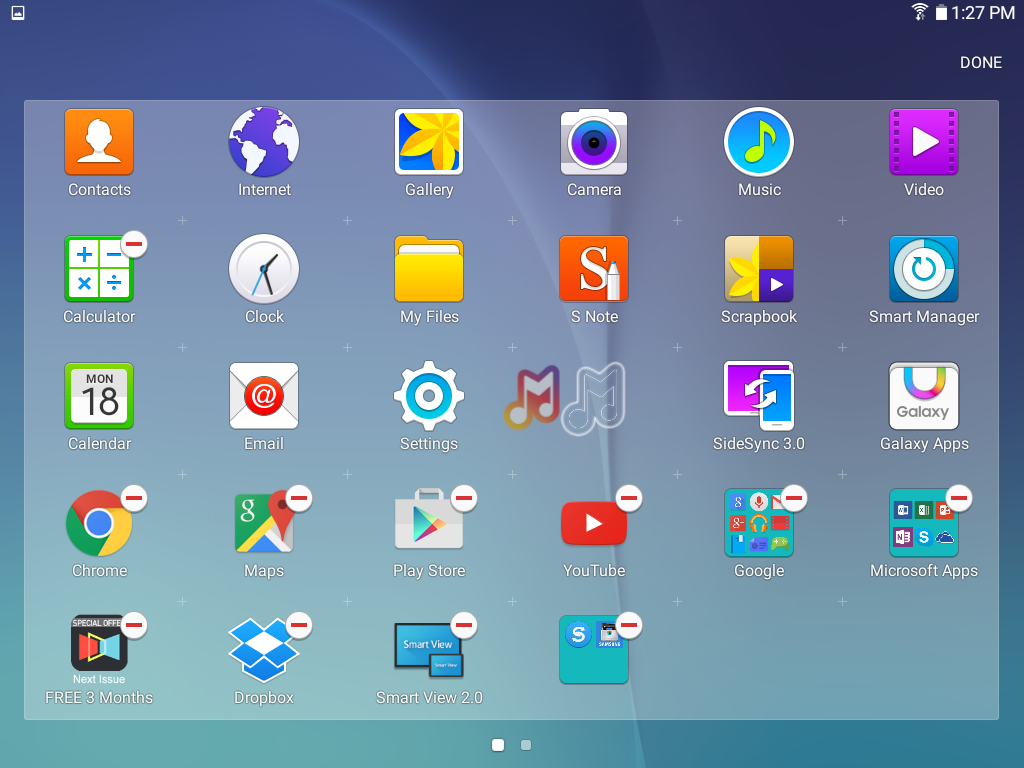Launch the Chrome browser icon

tap(99, 523)
